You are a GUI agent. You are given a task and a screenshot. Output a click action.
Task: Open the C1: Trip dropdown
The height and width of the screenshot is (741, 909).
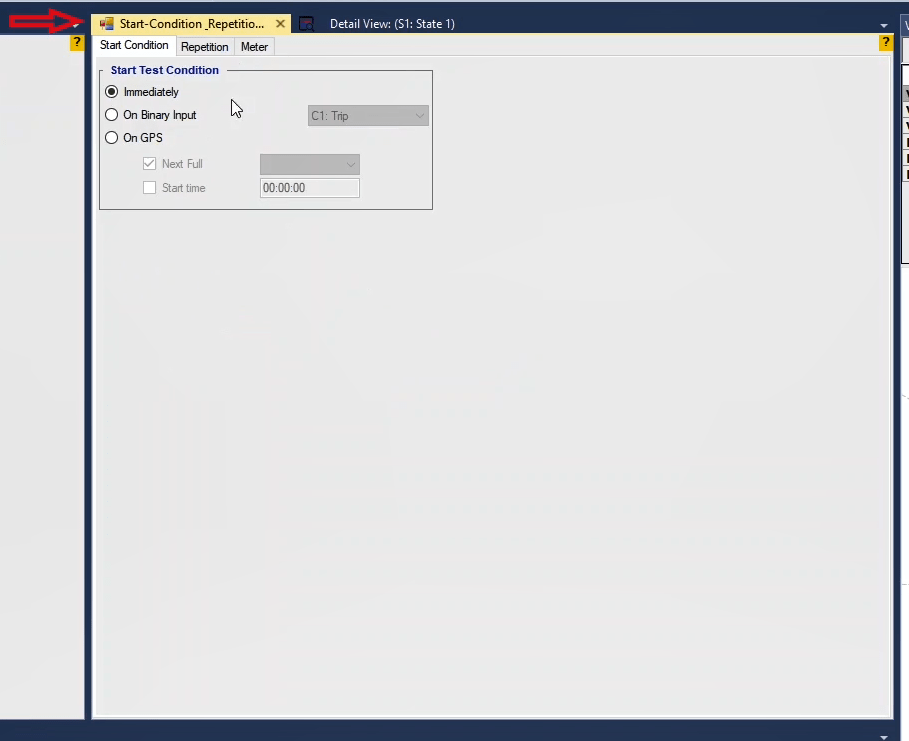pyautogui.click(x=368, y=116)
